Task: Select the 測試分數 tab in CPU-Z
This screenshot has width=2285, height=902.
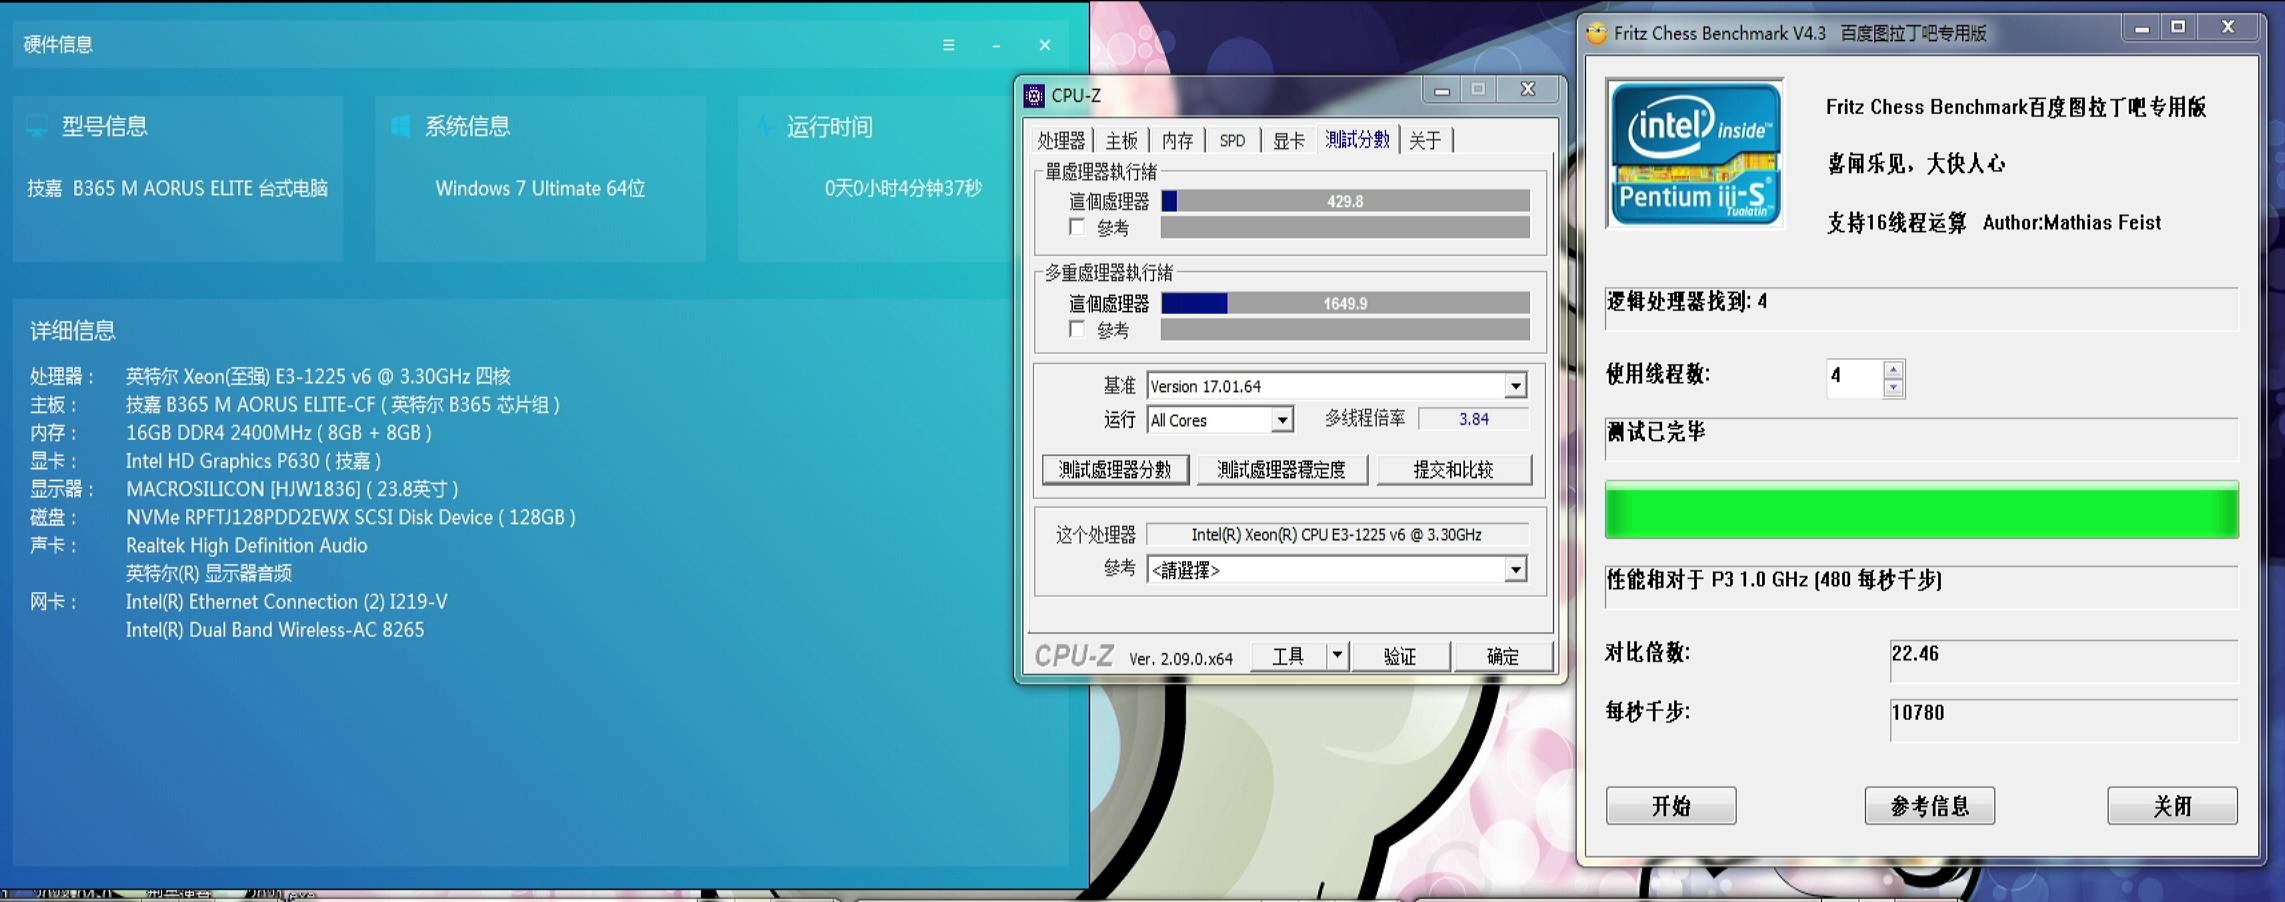Action: coord(1357,139)
